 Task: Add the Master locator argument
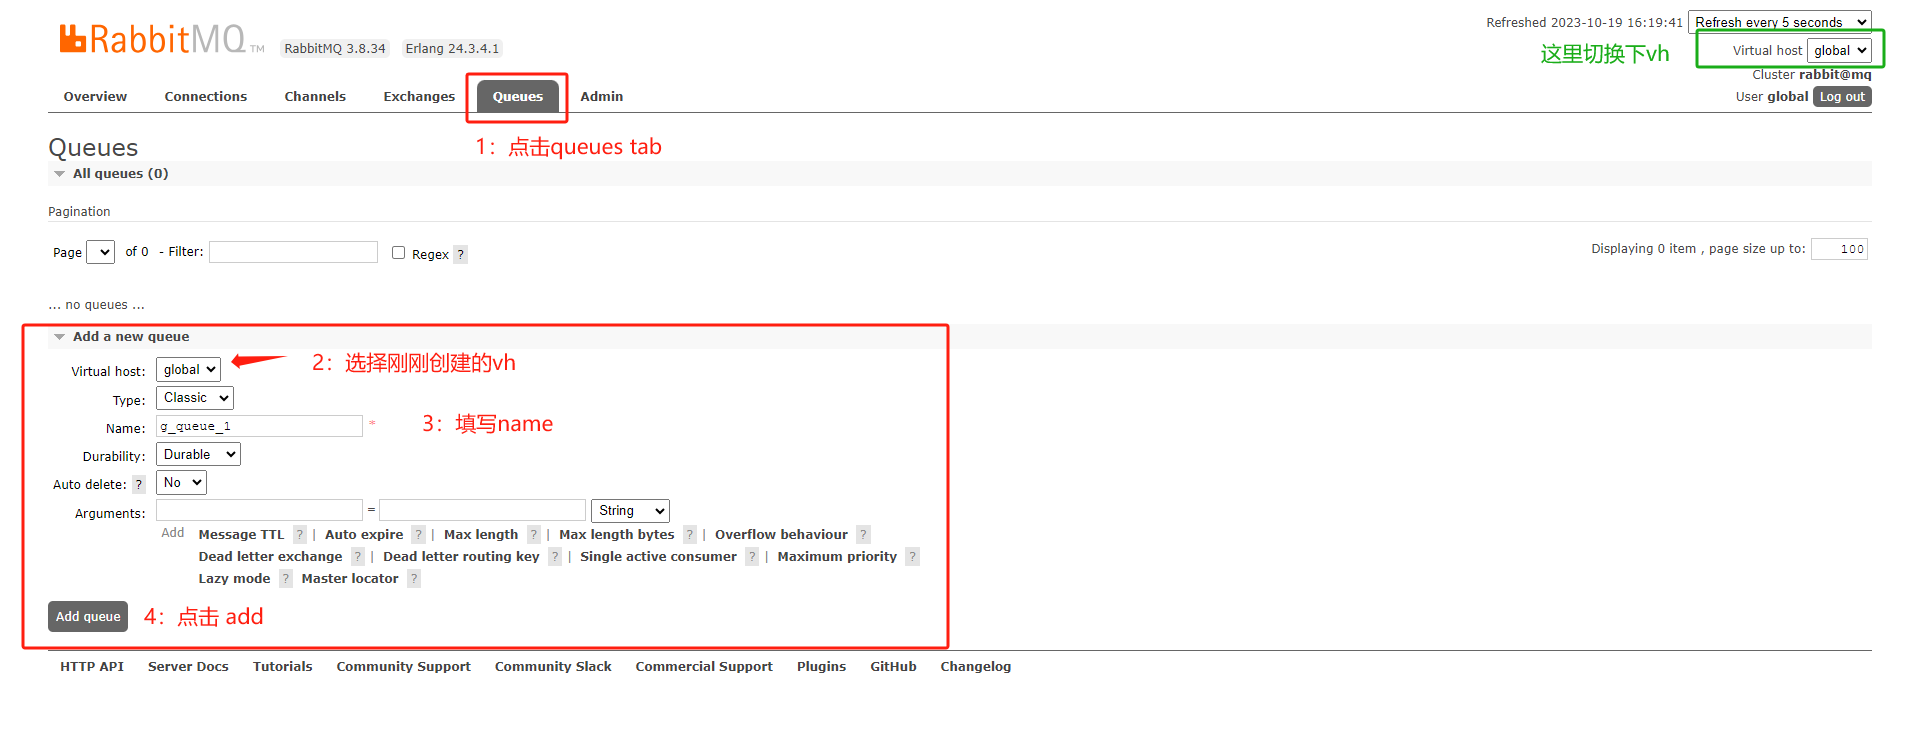[350, 578]
